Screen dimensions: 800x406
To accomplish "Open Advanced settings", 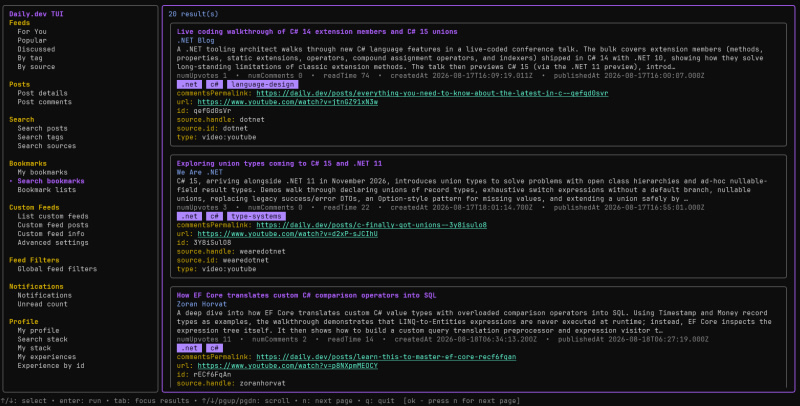I will (53, 243).
